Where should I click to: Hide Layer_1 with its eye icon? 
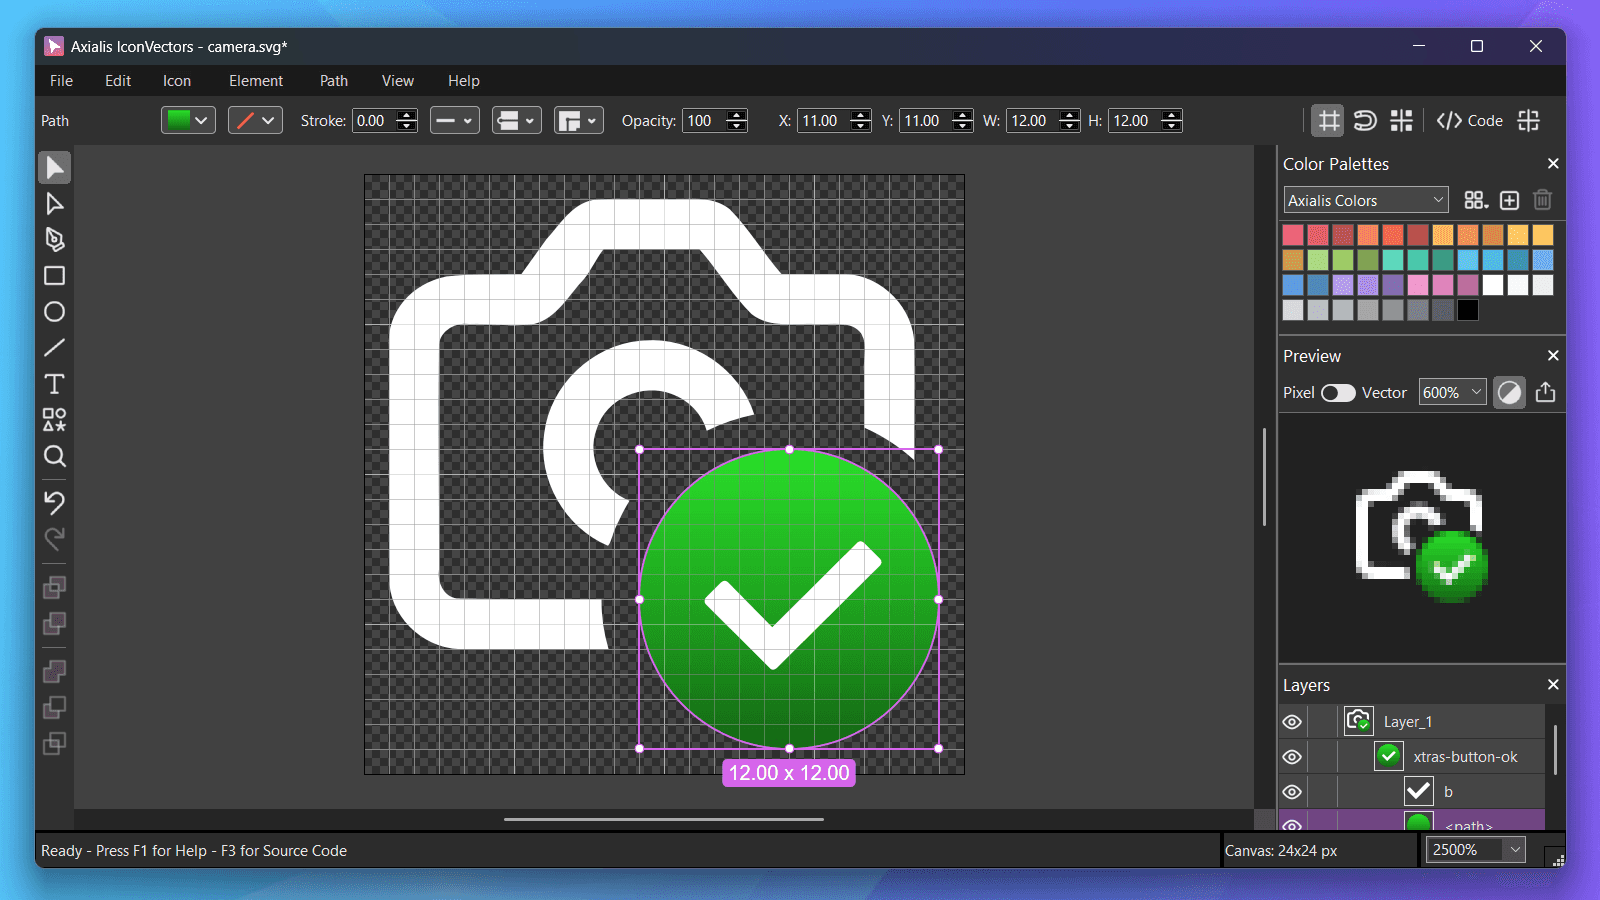[x=1292, y=722]
